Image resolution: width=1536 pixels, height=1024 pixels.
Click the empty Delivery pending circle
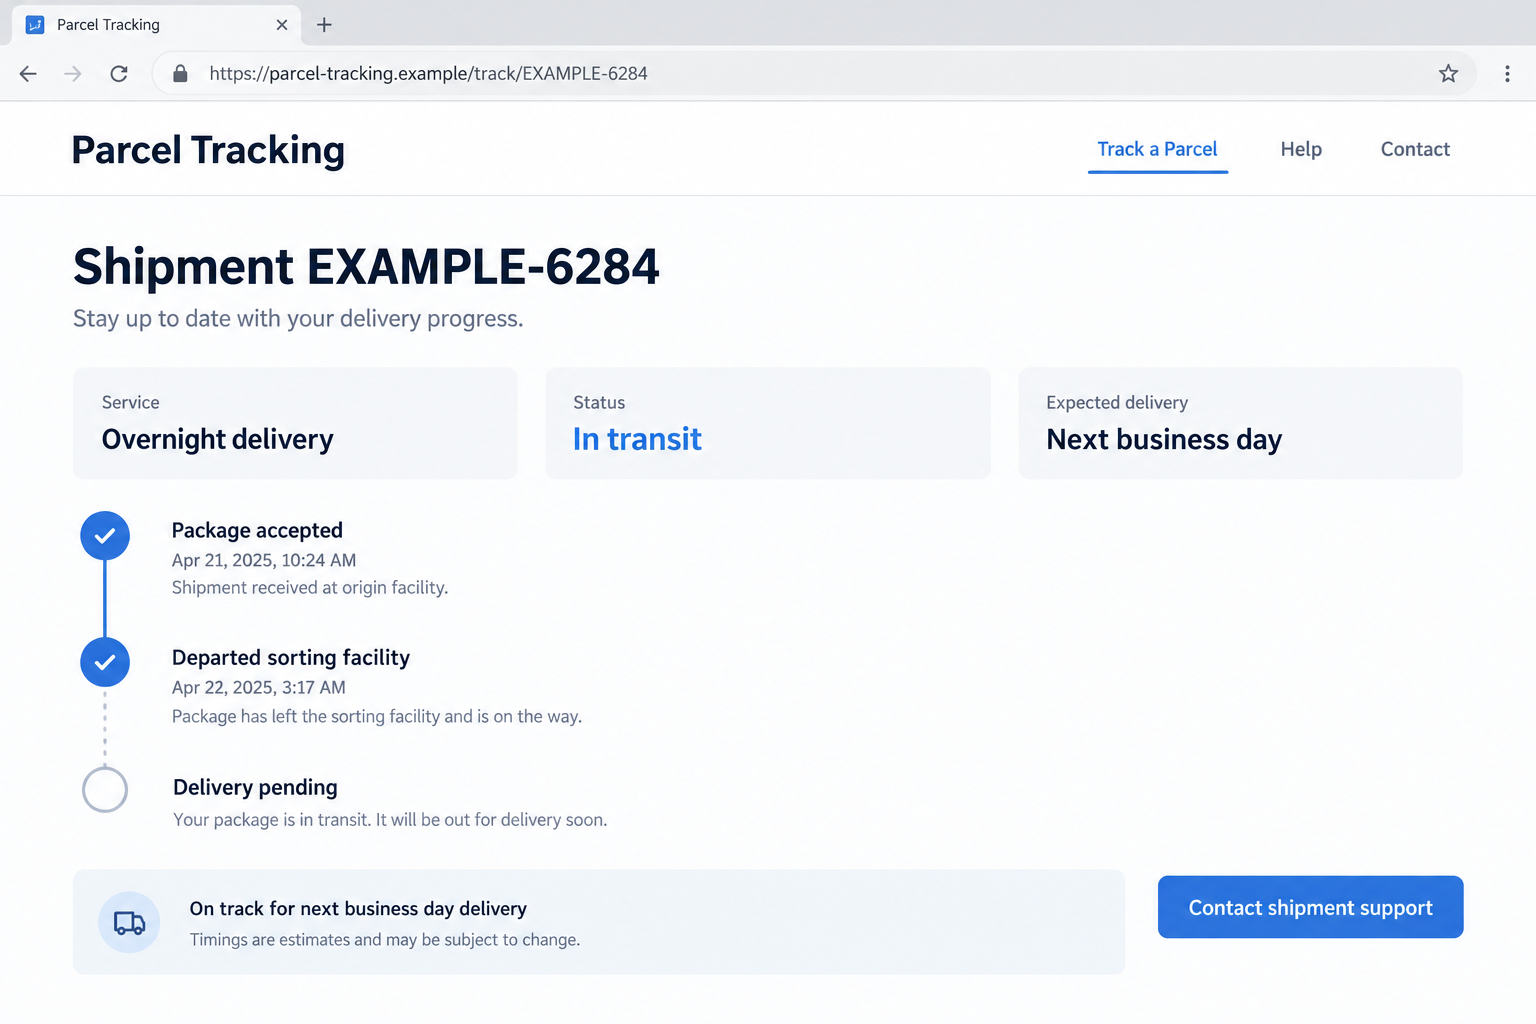(105, 789)
